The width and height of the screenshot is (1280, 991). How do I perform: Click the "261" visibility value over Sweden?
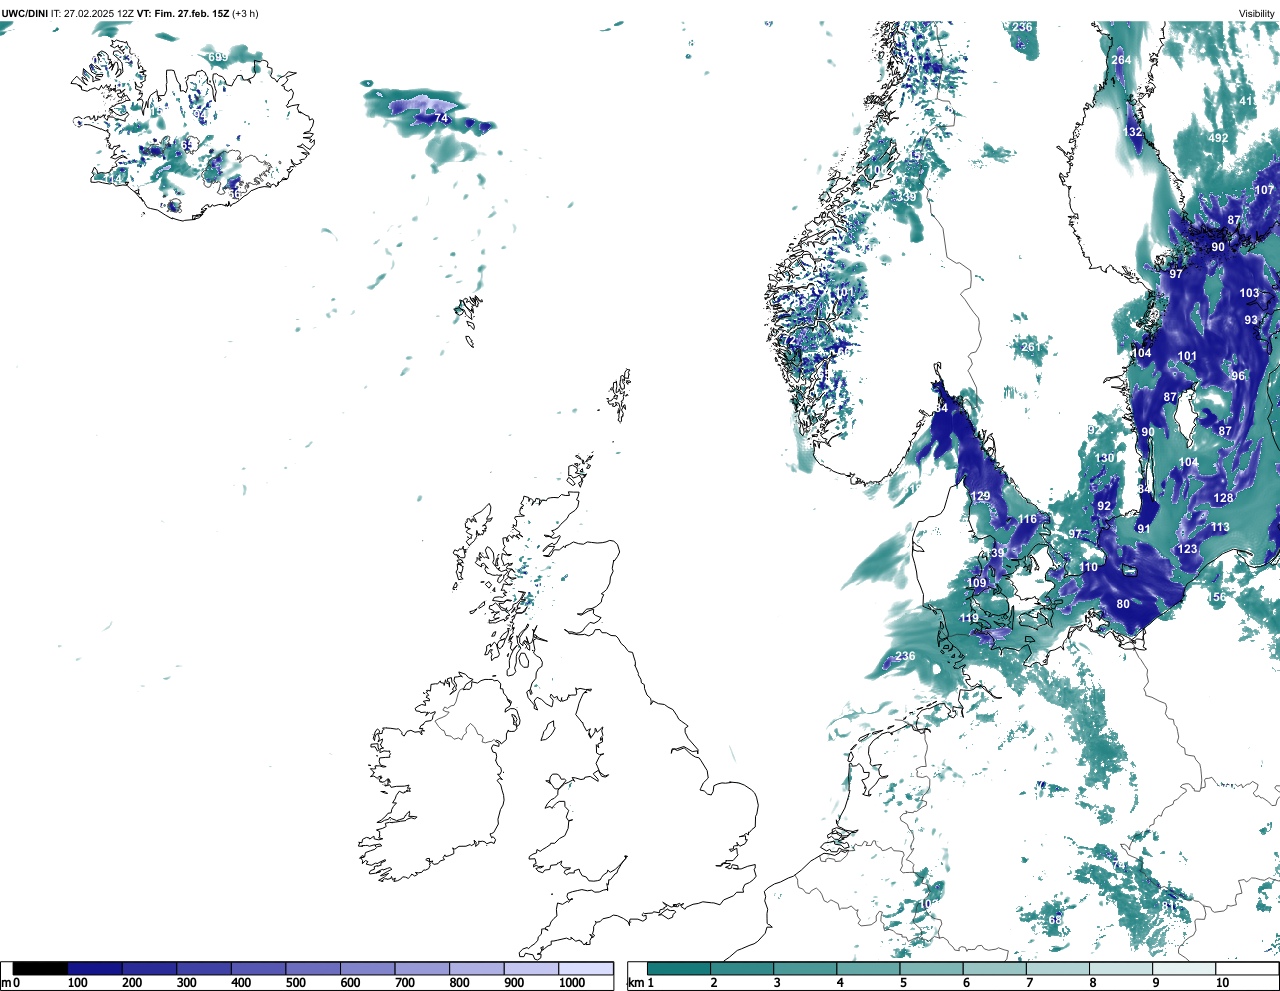(x=1031, y=347)
